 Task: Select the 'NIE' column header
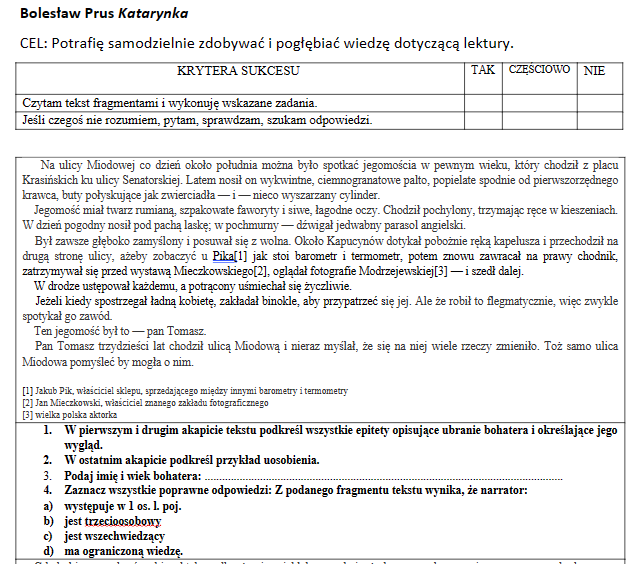[595, 71]
